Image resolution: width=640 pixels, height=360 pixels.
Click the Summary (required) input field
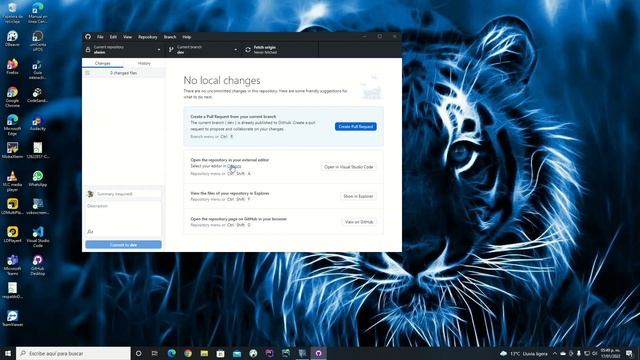click(128, 194)
